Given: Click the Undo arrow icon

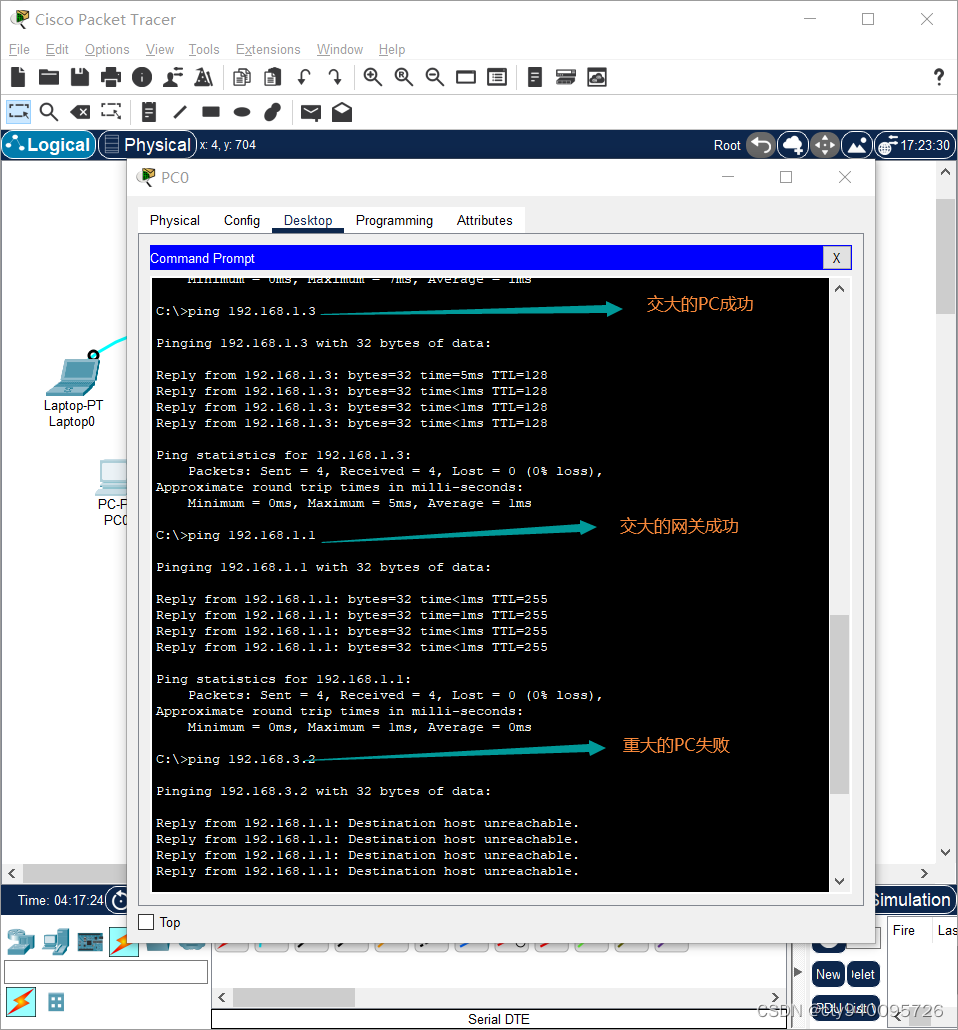Looking at the screenshot, I should [x=304, y=78].
